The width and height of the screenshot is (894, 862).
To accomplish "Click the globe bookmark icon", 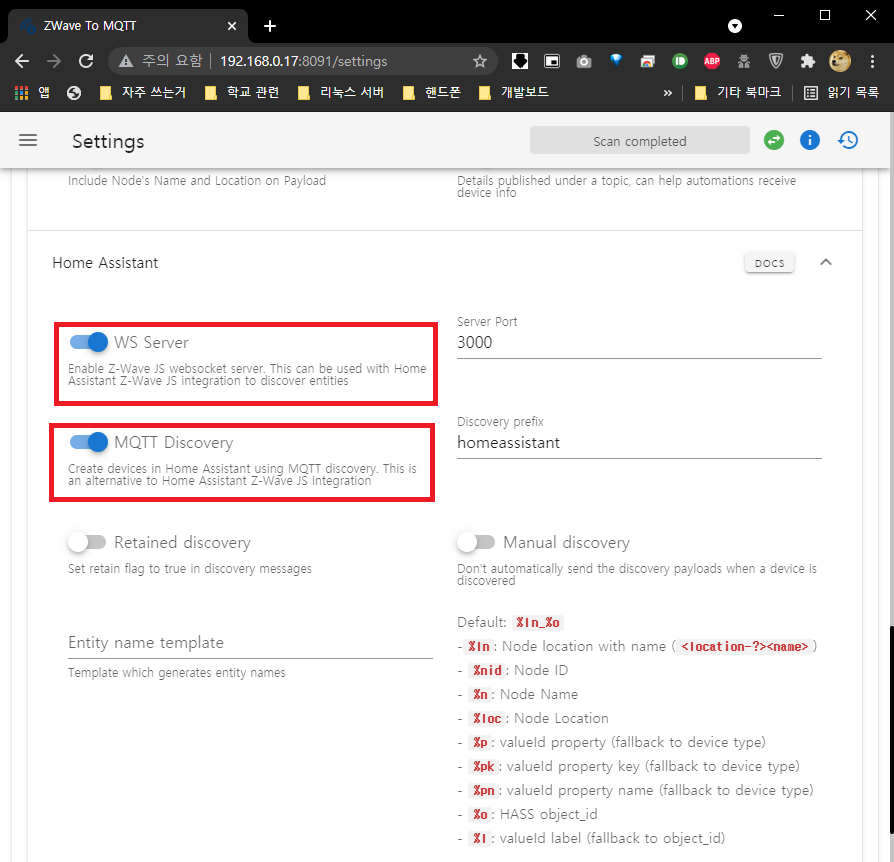I will click(74, 93).
